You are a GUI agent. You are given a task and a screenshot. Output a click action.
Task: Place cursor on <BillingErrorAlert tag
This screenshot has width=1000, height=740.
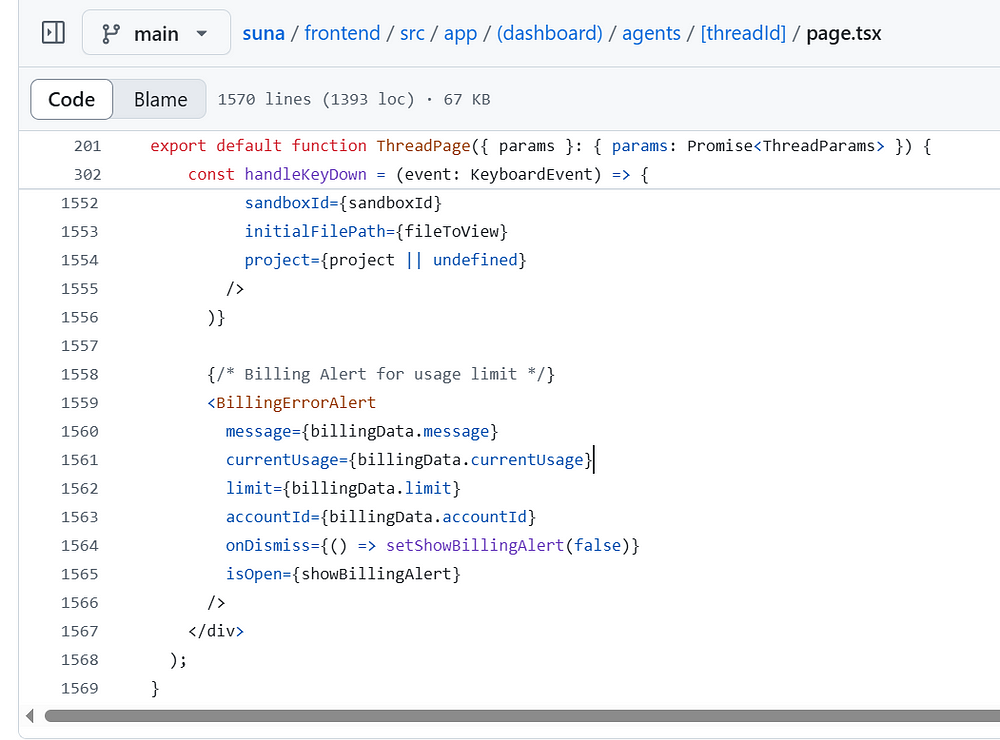tap(291, 403)
